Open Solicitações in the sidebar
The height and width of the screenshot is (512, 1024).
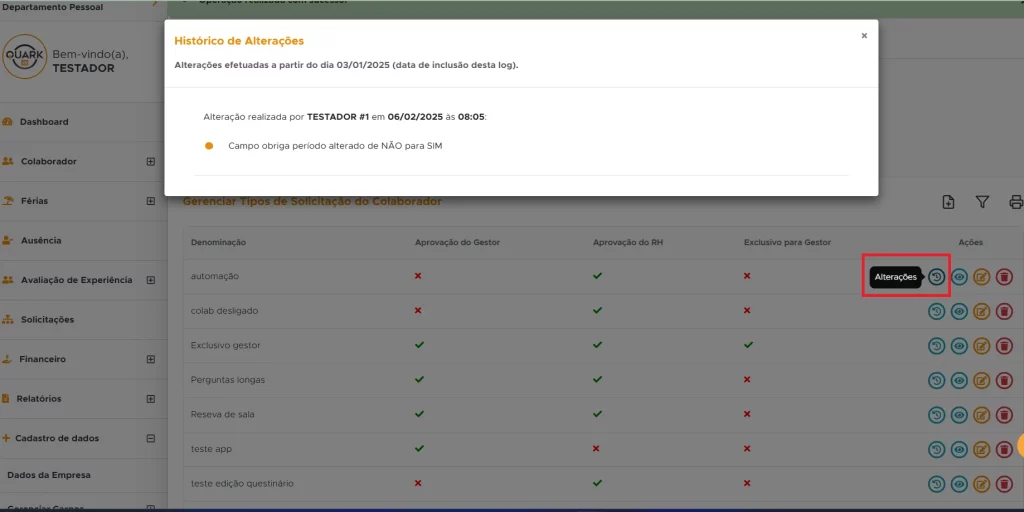tap(47, 320)
